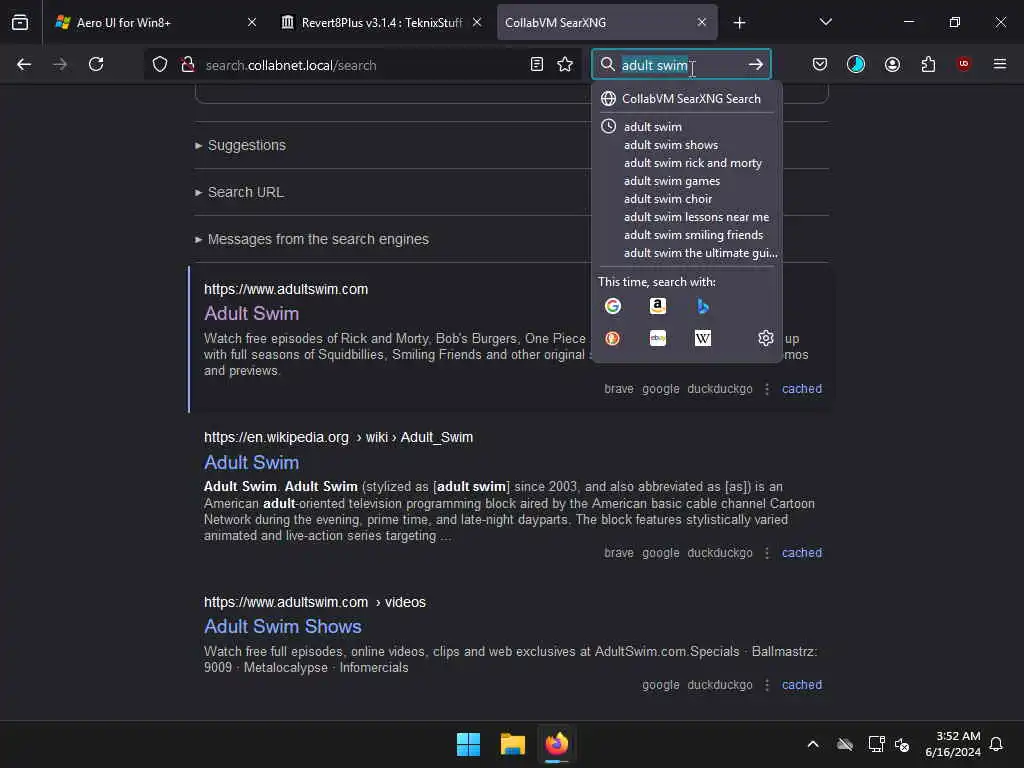The height and width of the screenshot is (768, 1024).
Task: Select 'adult swim shows' suggestion
Action: (x=686, y=145)
